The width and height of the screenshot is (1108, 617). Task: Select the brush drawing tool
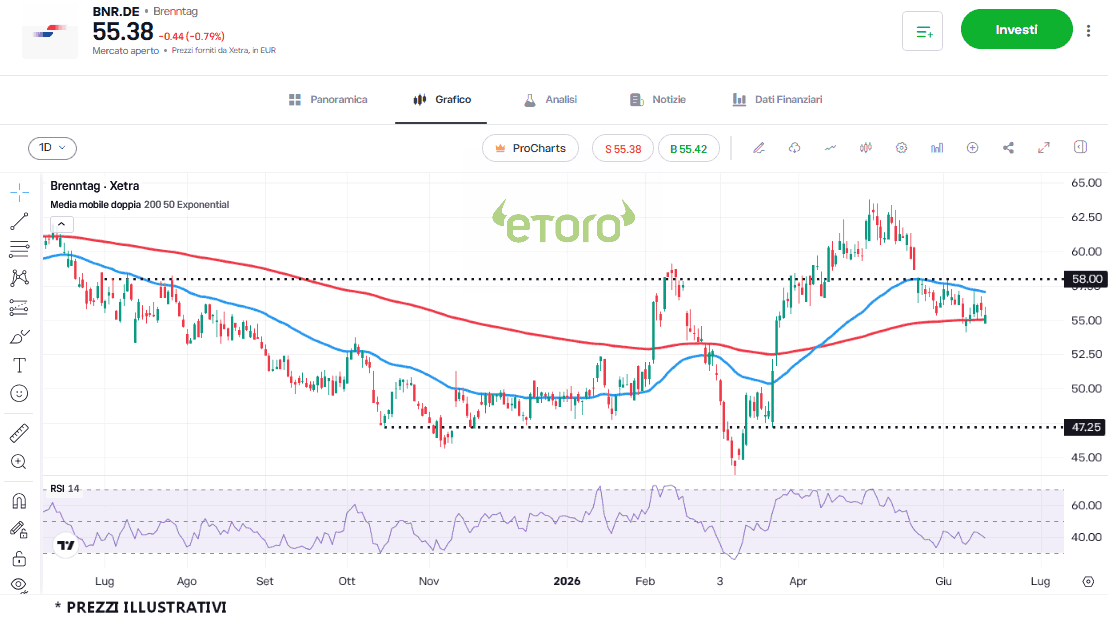coord(19,336)
